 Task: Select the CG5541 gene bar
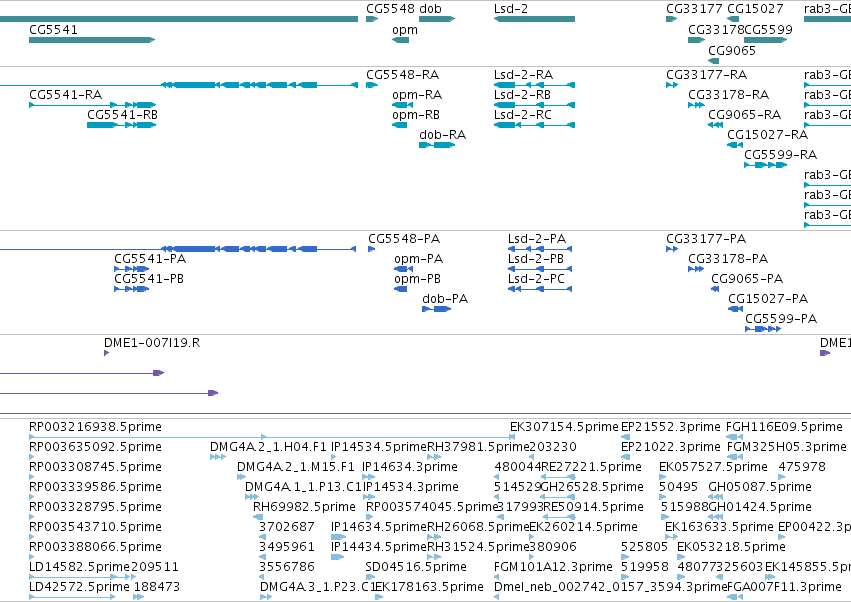[x=92, y=40]
